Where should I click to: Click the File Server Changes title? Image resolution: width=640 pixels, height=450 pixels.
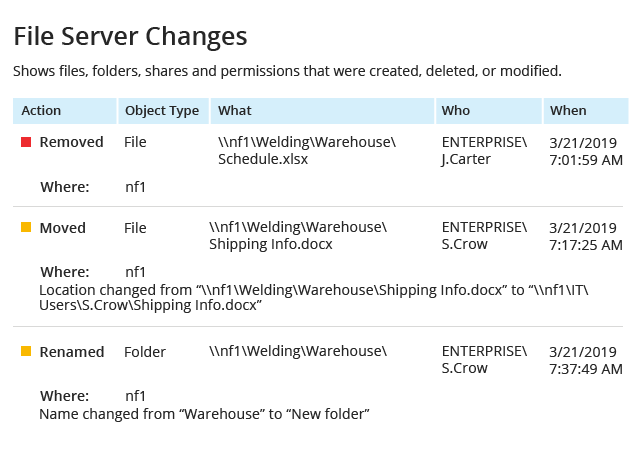tap(131, 36)
